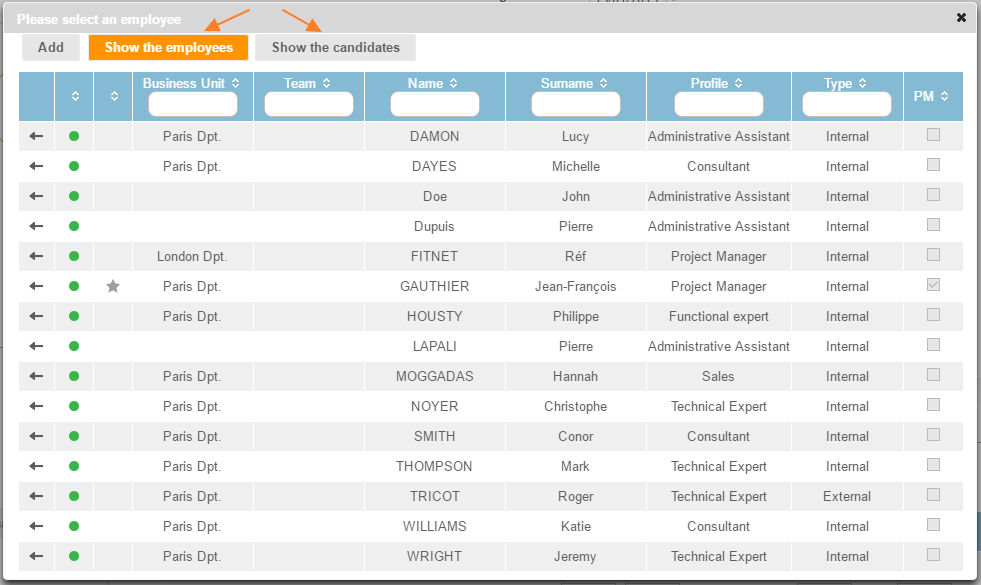Click green status dot in SMITH row
Screen dimensions: 981x585
pyautogui.click(x=74, y=436)
